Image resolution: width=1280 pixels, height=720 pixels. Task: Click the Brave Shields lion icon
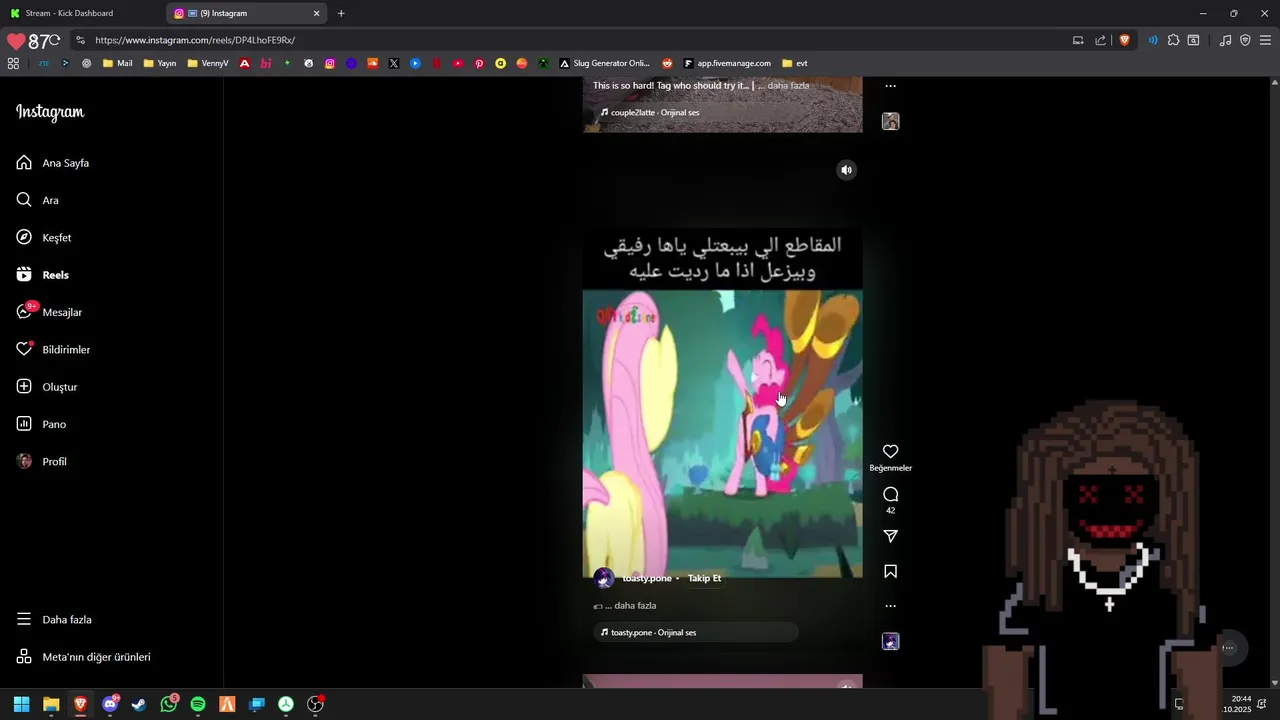coord(1124,40)
